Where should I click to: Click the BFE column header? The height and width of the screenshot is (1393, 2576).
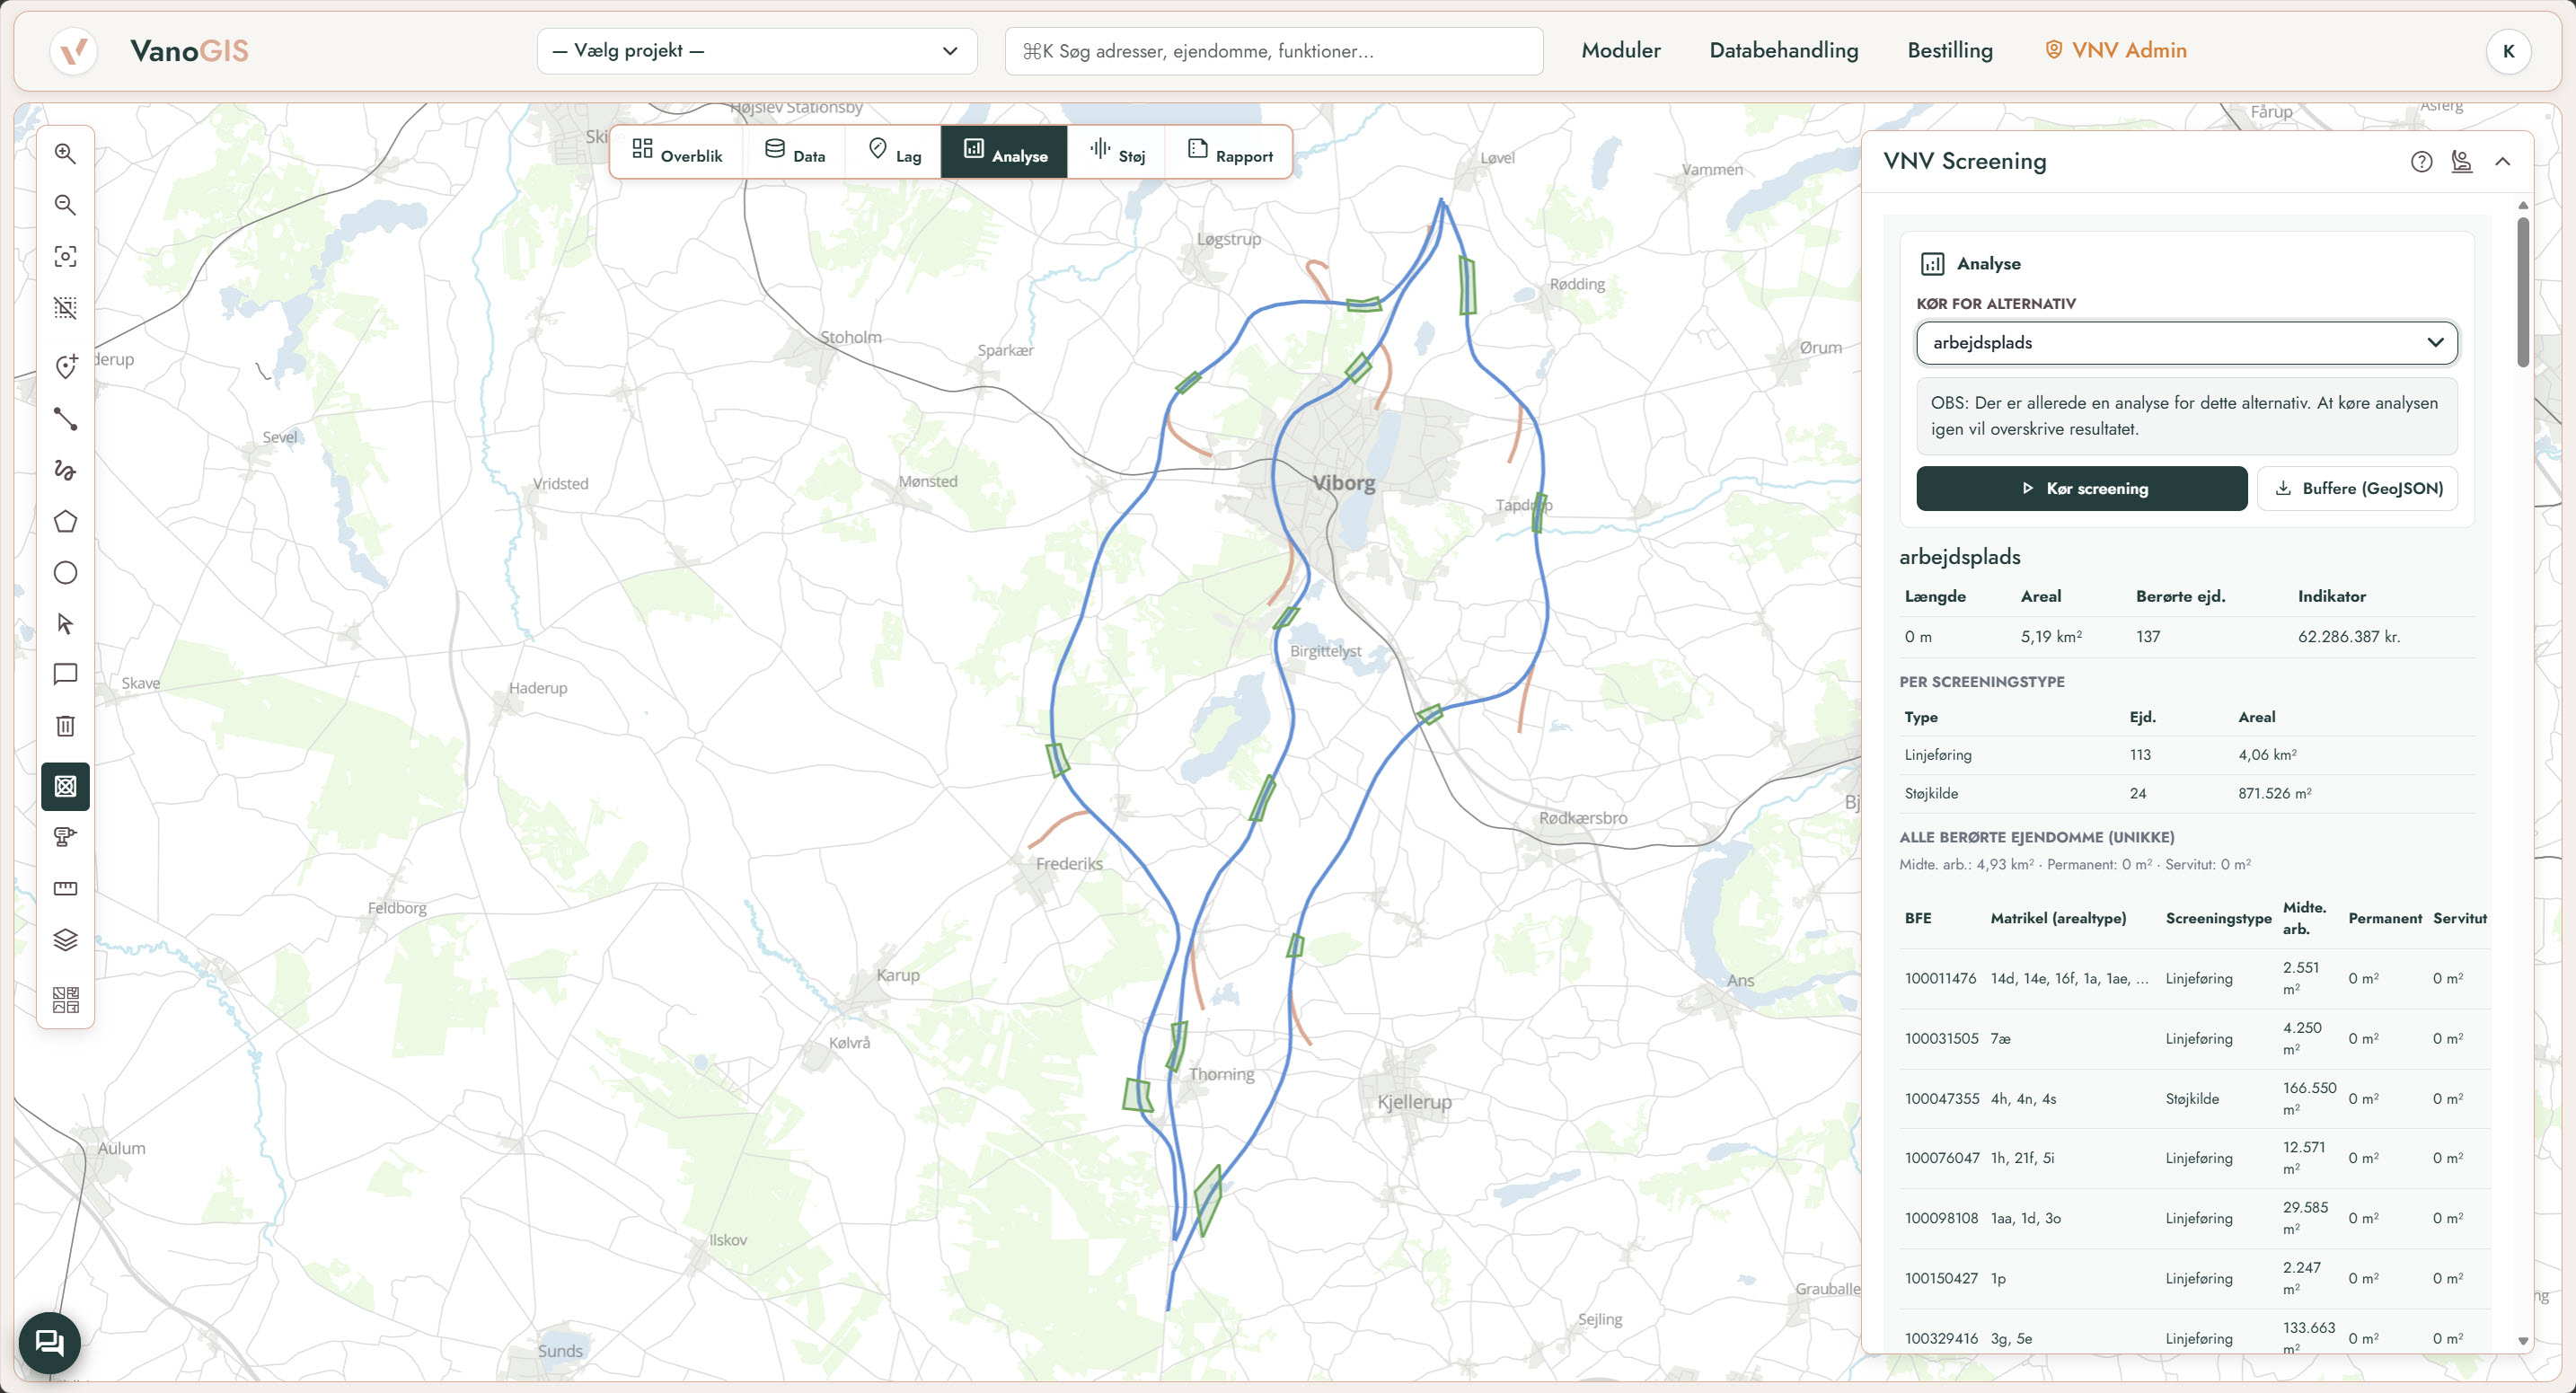coord(1917,918)
